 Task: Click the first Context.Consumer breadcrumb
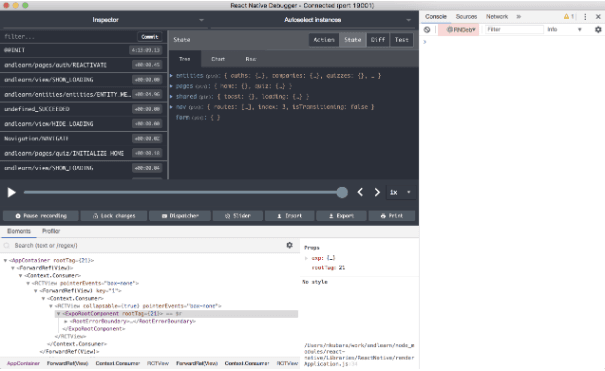(x=117, y=363)
